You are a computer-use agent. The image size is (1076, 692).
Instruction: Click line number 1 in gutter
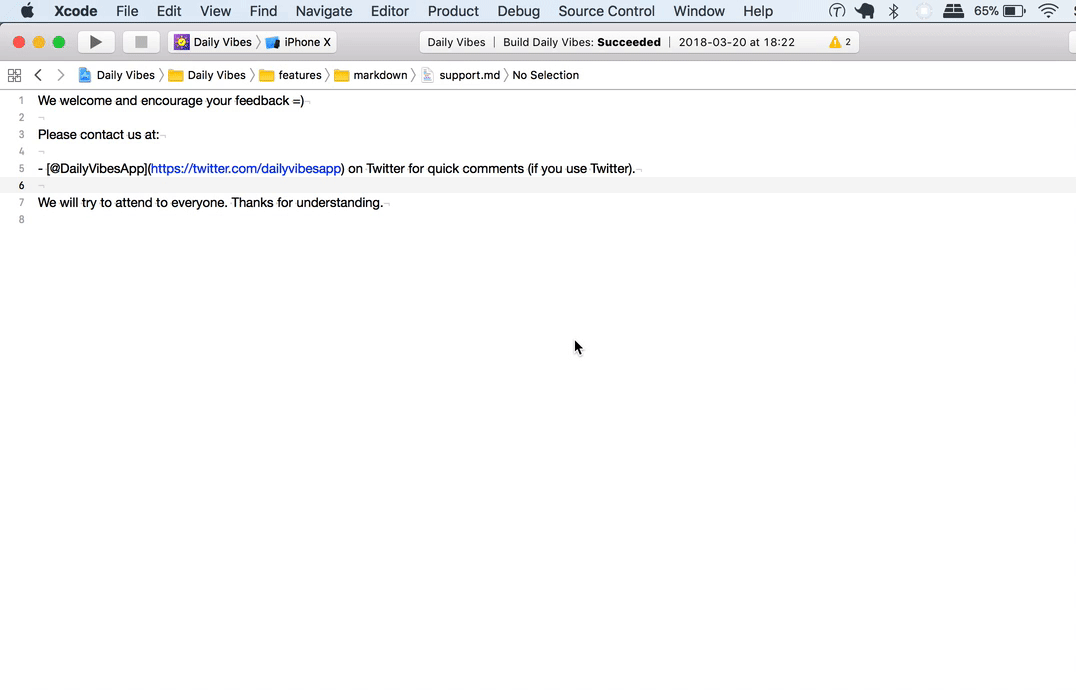[x=21, y=100]
